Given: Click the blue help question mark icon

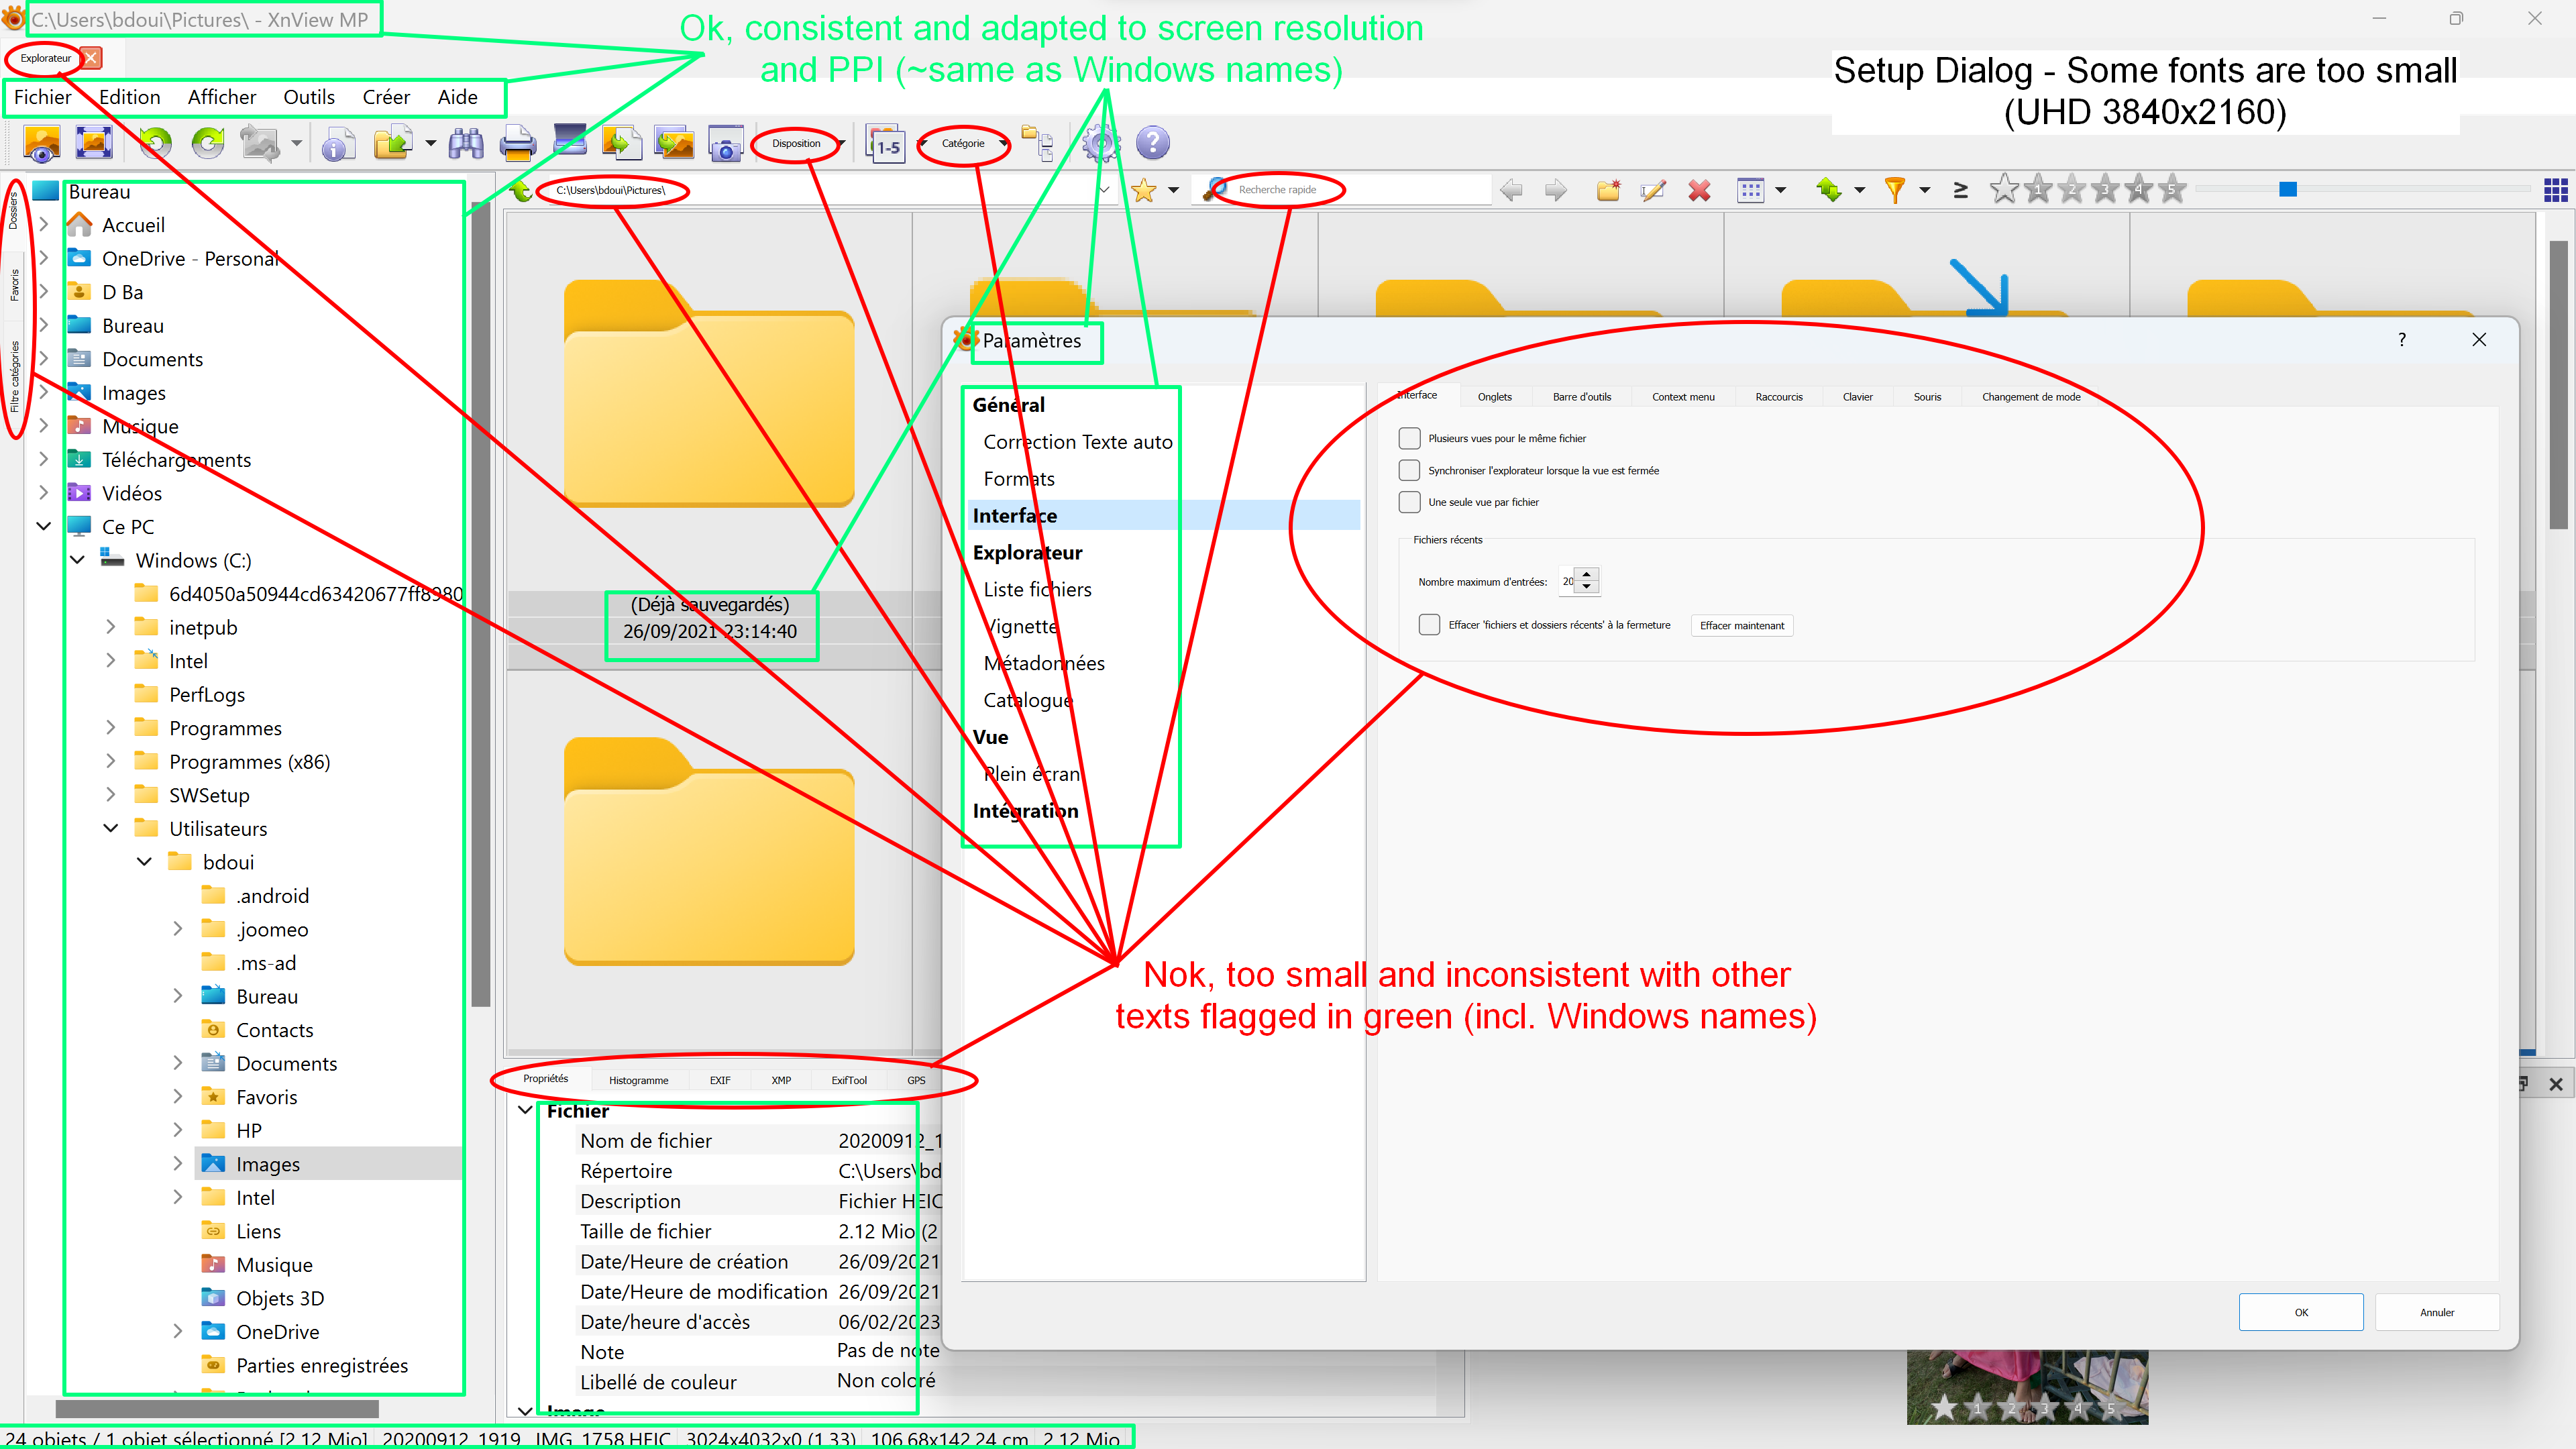Looking at the screenshot, I should pyautogui.click(x=1152, y=144).
